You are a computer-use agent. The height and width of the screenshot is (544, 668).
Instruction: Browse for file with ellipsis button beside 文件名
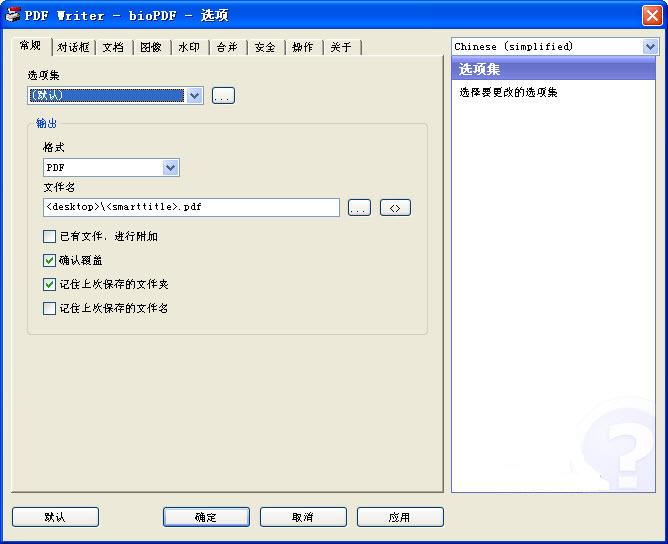click(x=359, y=207)
